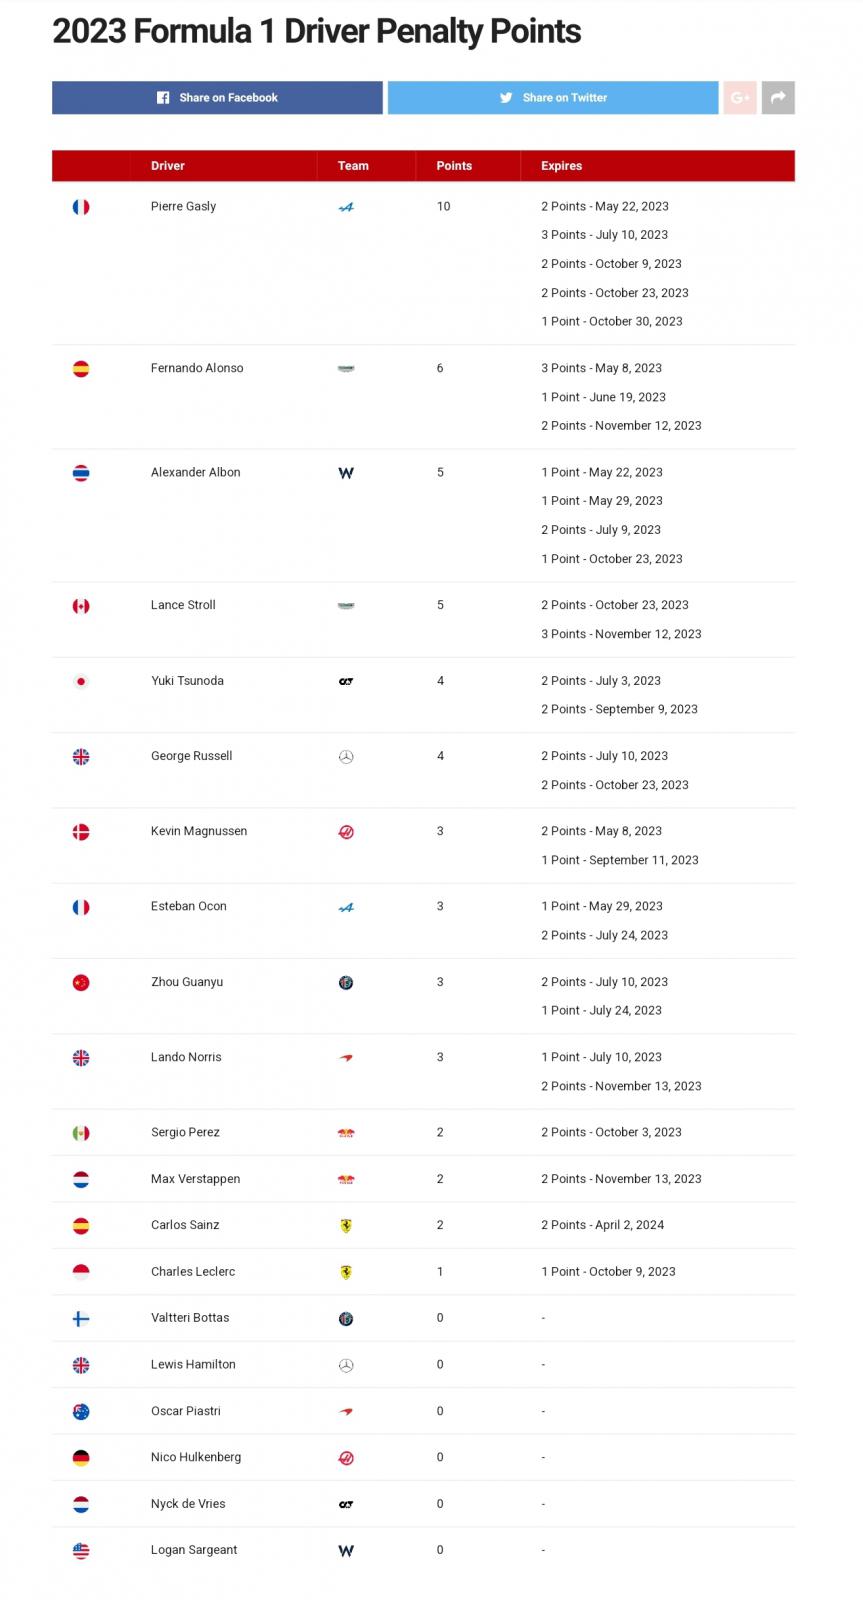Click the Points column header

(x=454, y=166)
